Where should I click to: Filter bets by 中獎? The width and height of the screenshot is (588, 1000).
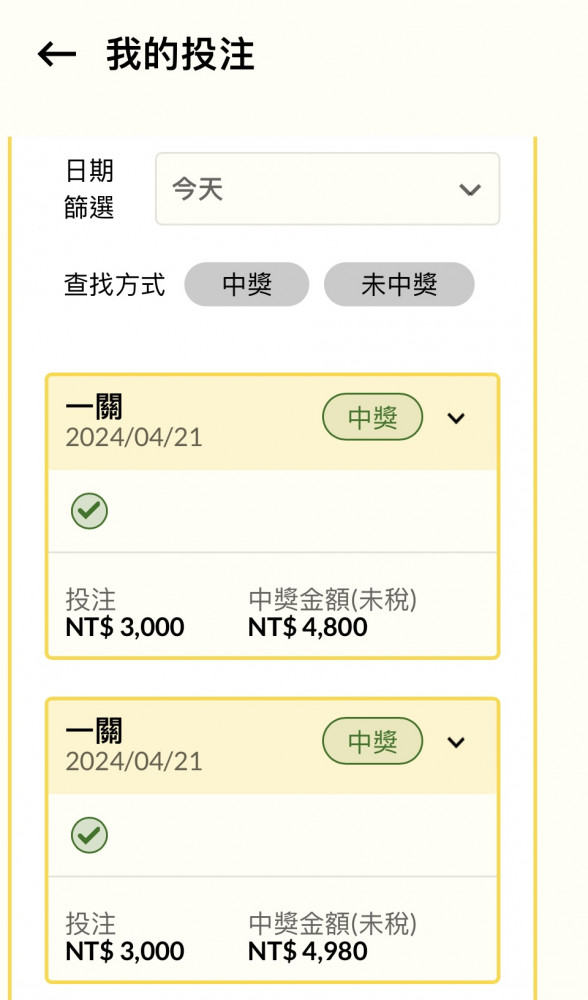[x=247, y=284]
